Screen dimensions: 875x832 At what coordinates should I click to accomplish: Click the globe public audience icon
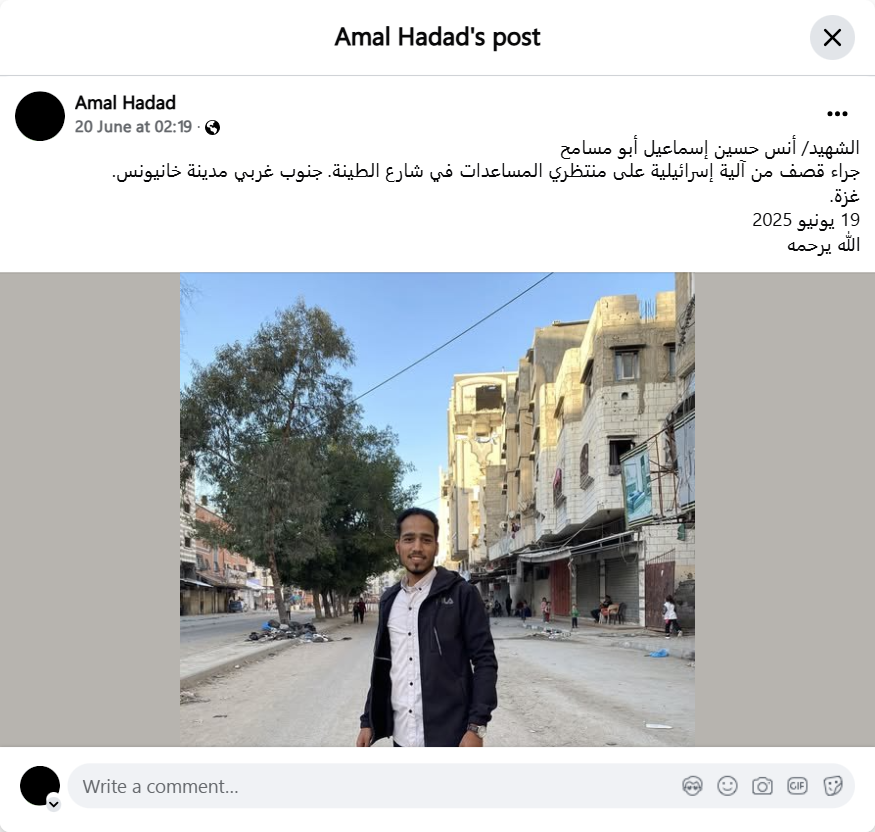pyautogui.click(x=212, y=128)
